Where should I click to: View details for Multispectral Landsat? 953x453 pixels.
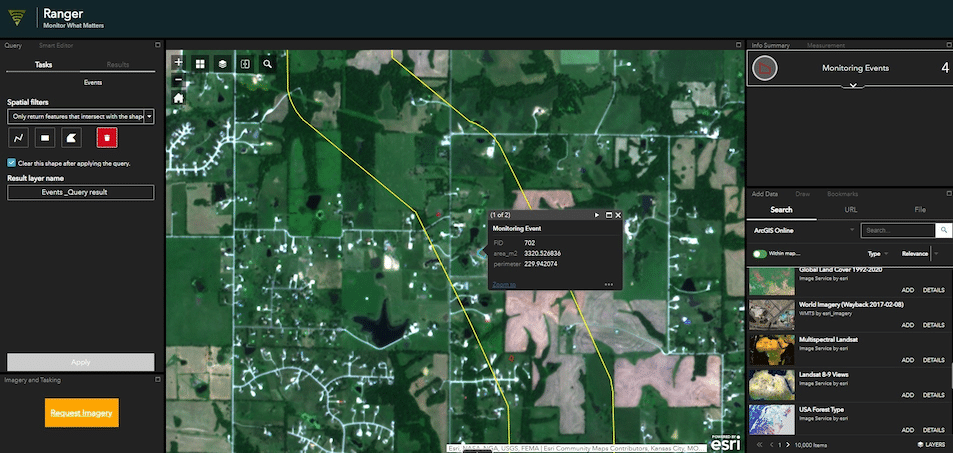point(934,360)
